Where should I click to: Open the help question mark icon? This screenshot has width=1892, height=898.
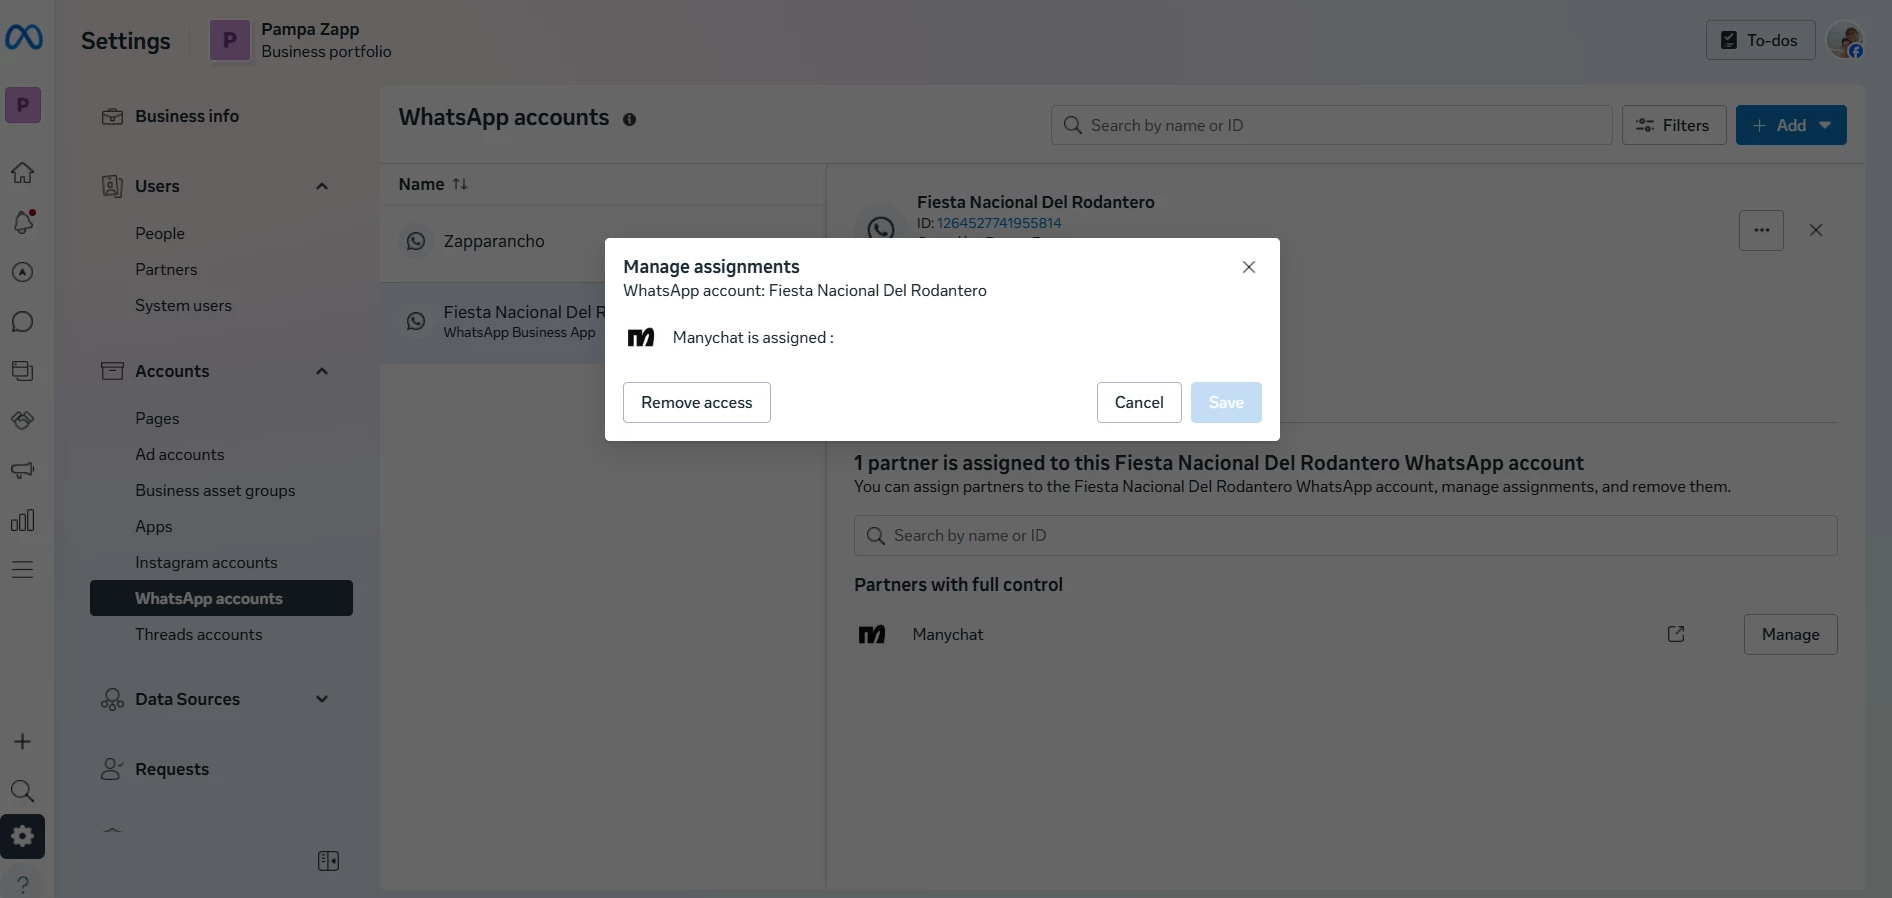click(22, 885)
